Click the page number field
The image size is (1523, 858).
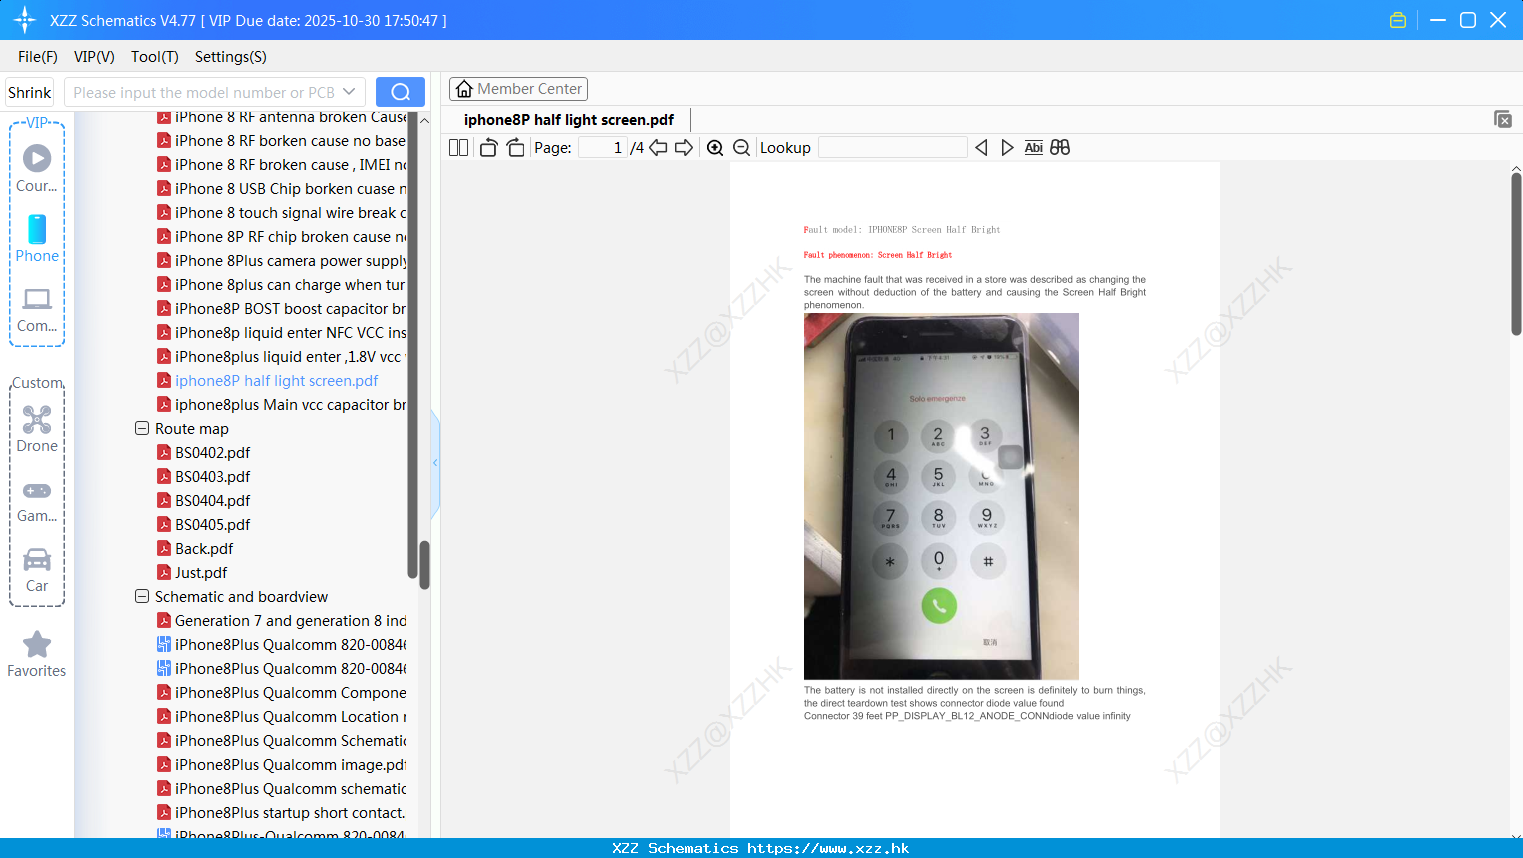coord(603,148)
